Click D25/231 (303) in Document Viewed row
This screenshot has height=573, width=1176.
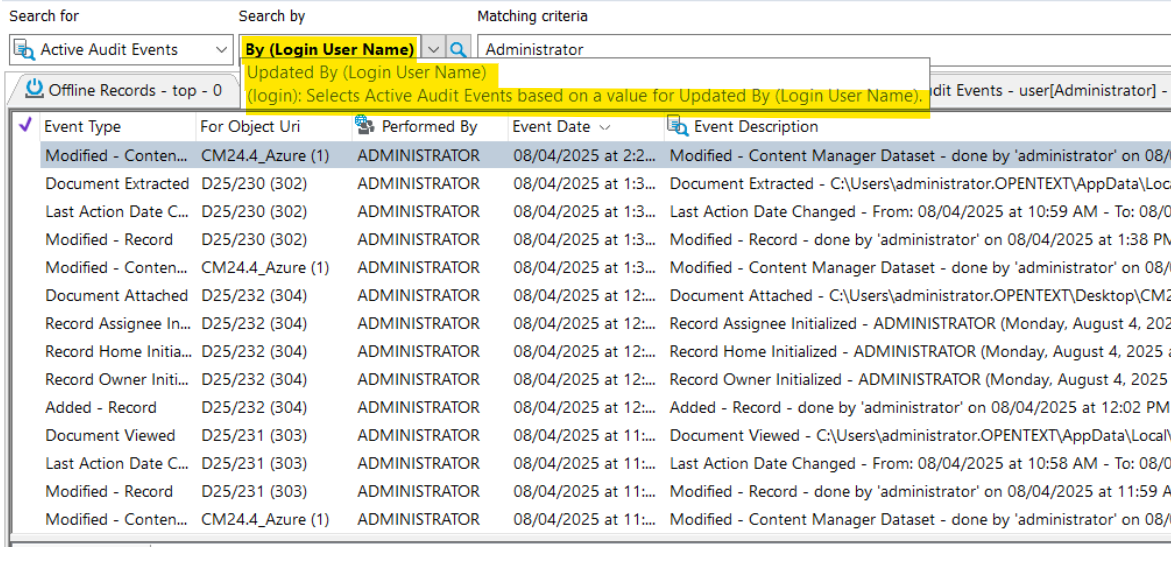[254, 436]
